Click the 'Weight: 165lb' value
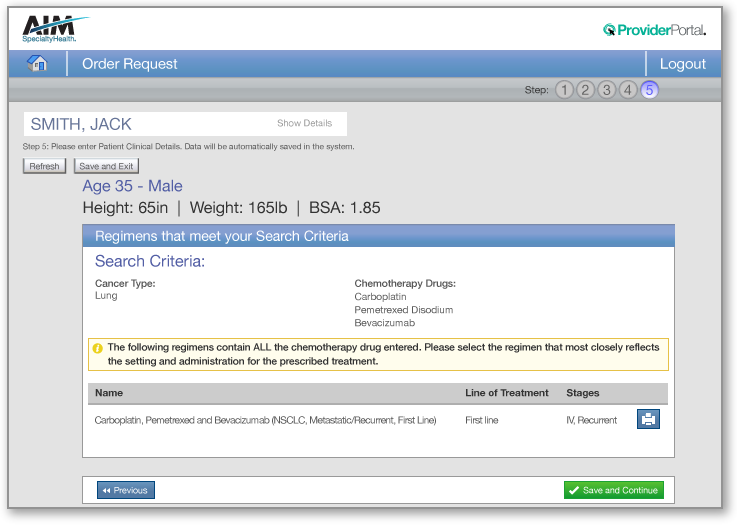 [x=238, y=208]
